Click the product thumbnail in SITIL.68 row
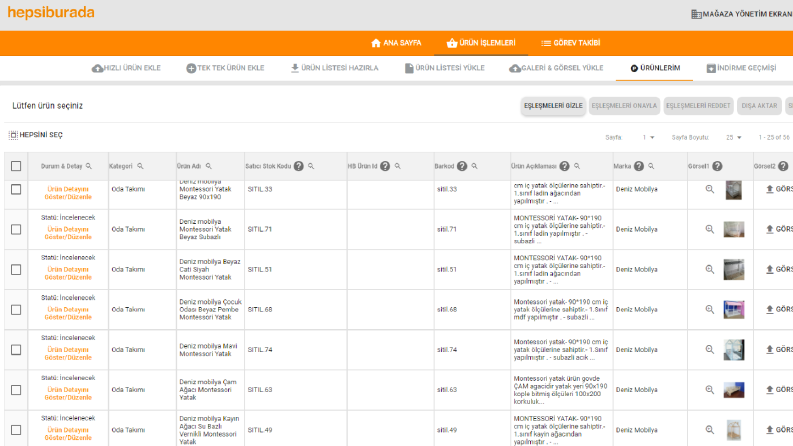 click(734, 309)
